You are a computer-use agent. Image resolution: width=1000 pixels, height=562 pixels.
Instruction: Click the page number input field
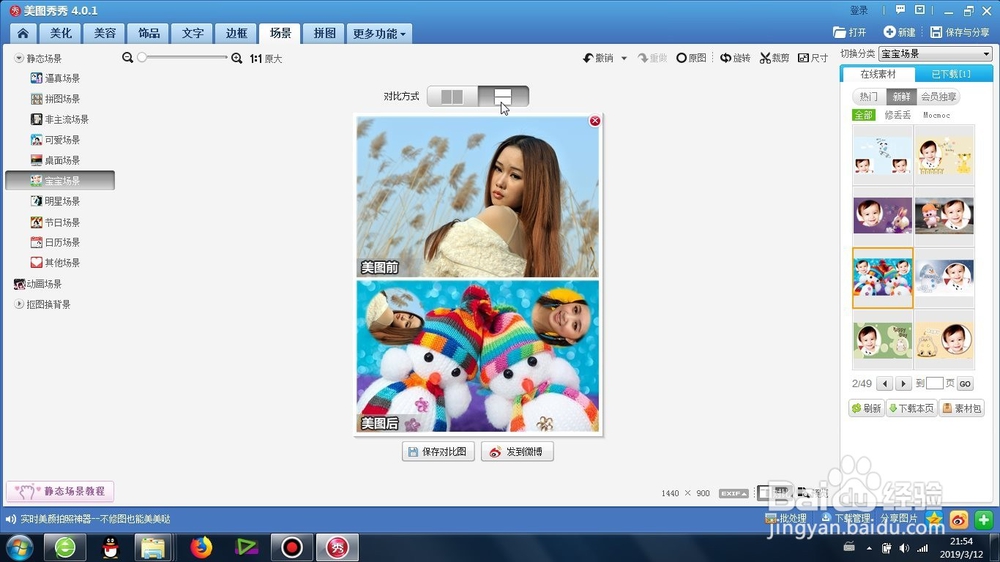click(x=934, y=383)
